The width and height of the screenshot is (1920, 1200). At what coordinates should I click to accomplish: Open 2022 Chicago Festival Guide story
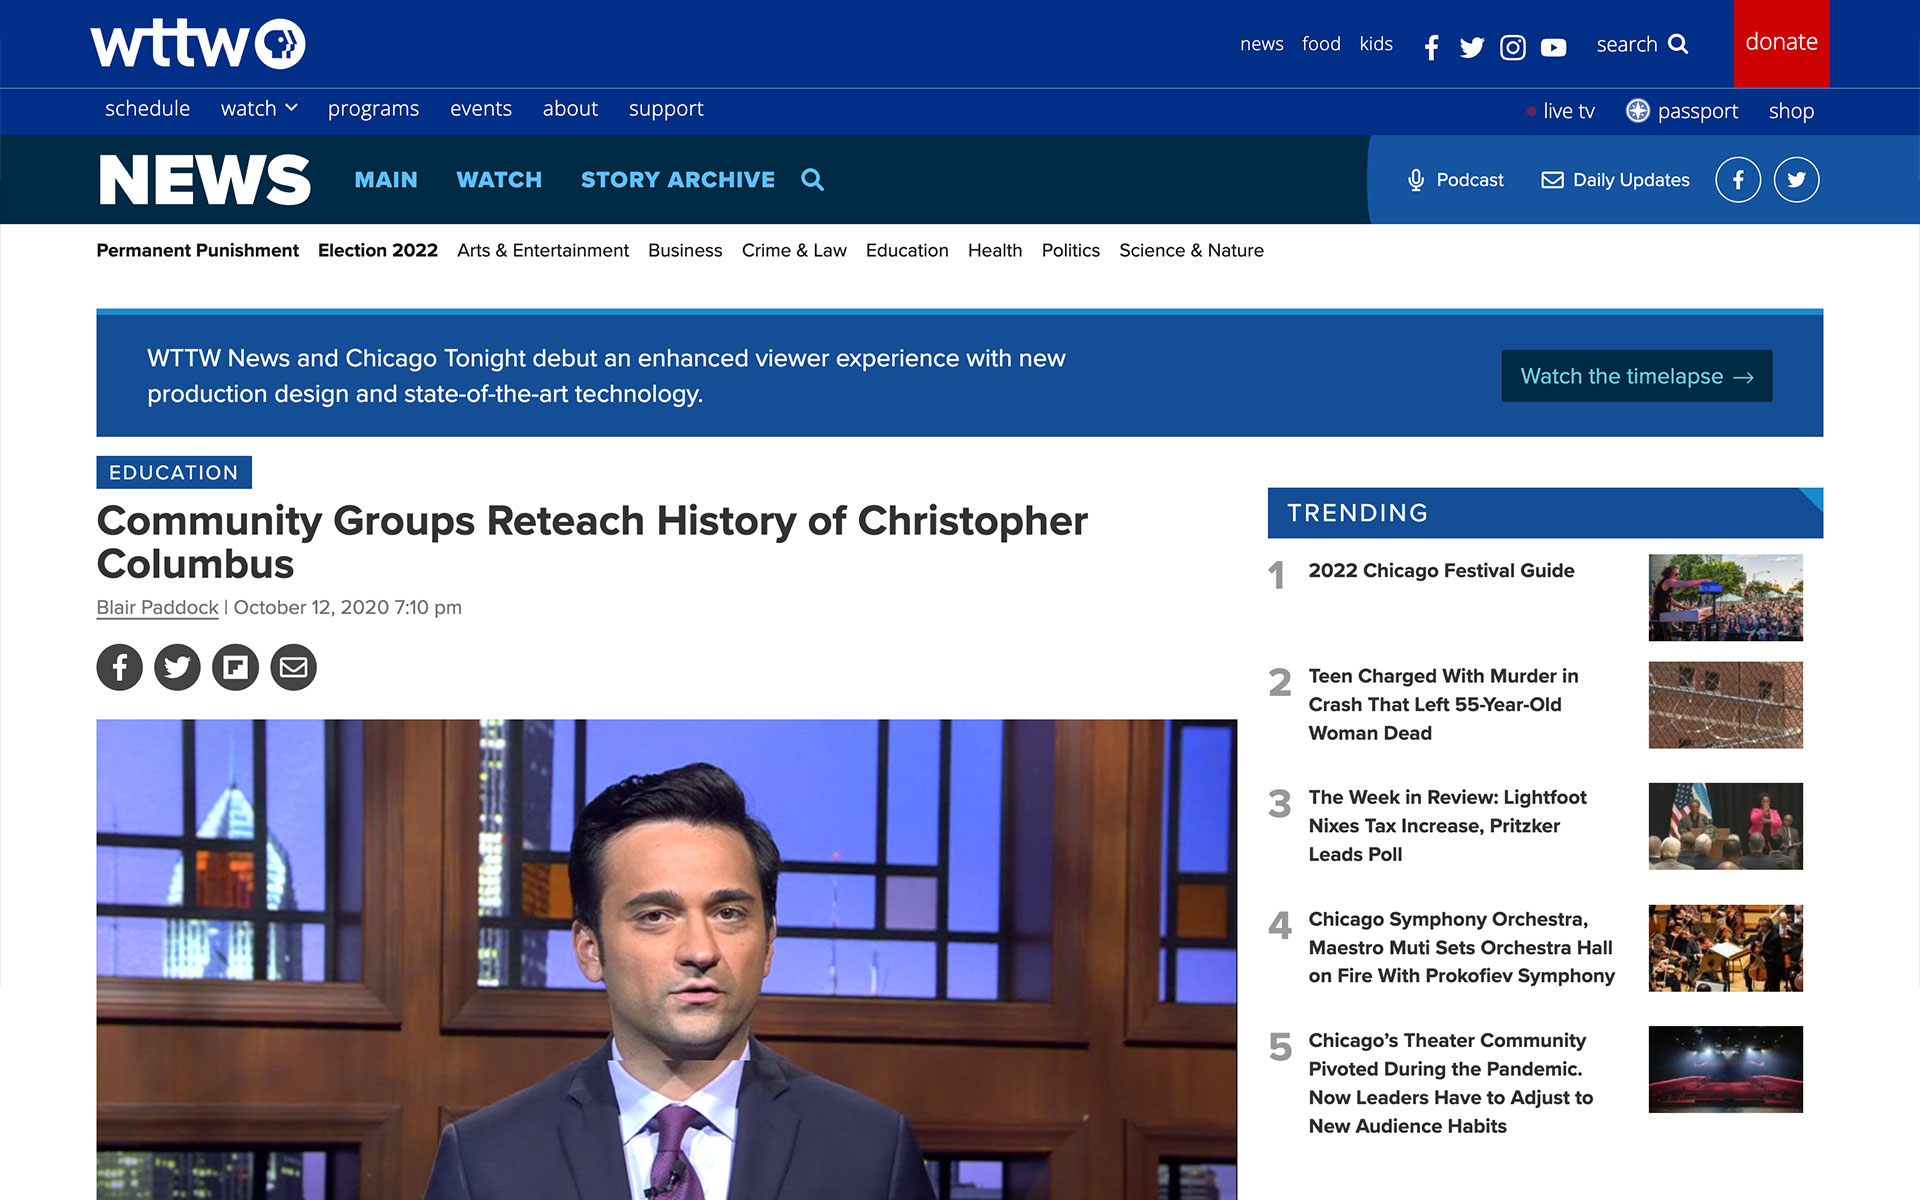1441,570
